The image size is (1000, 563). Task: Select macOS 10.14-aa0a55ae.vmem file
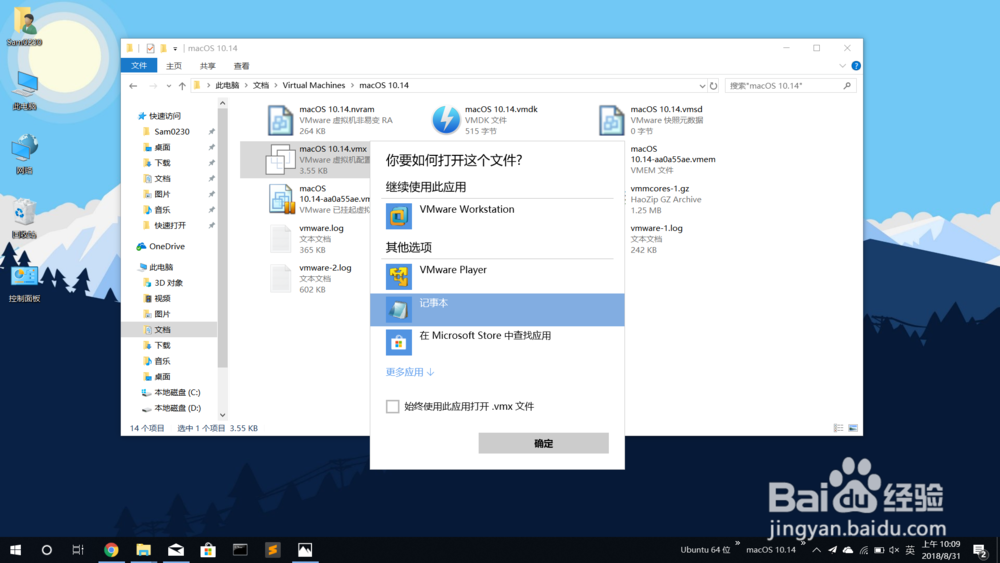tap(672, 159)
